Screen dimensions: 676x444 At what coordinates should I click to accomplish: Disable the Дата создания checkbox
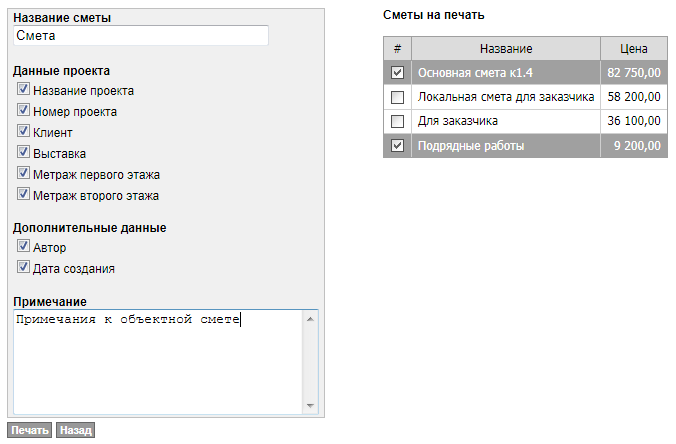23,268
